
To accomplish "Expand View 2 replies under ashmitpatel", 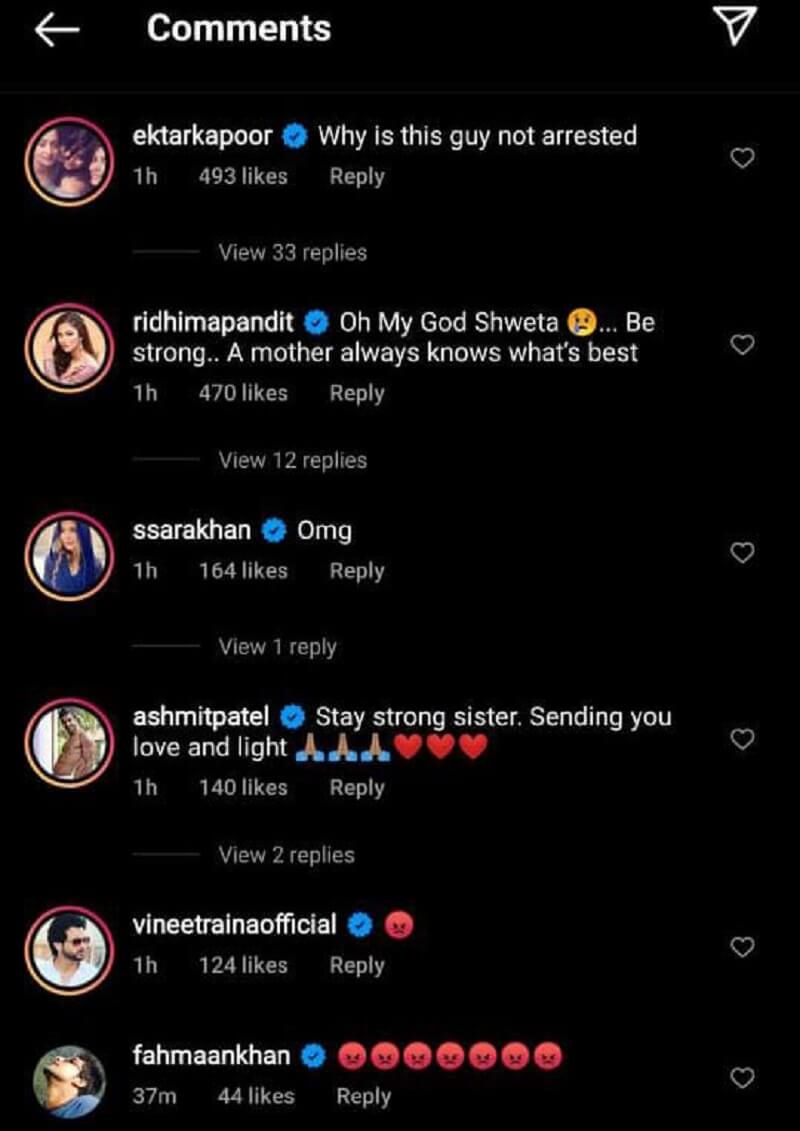I will (x=286, y=855).
